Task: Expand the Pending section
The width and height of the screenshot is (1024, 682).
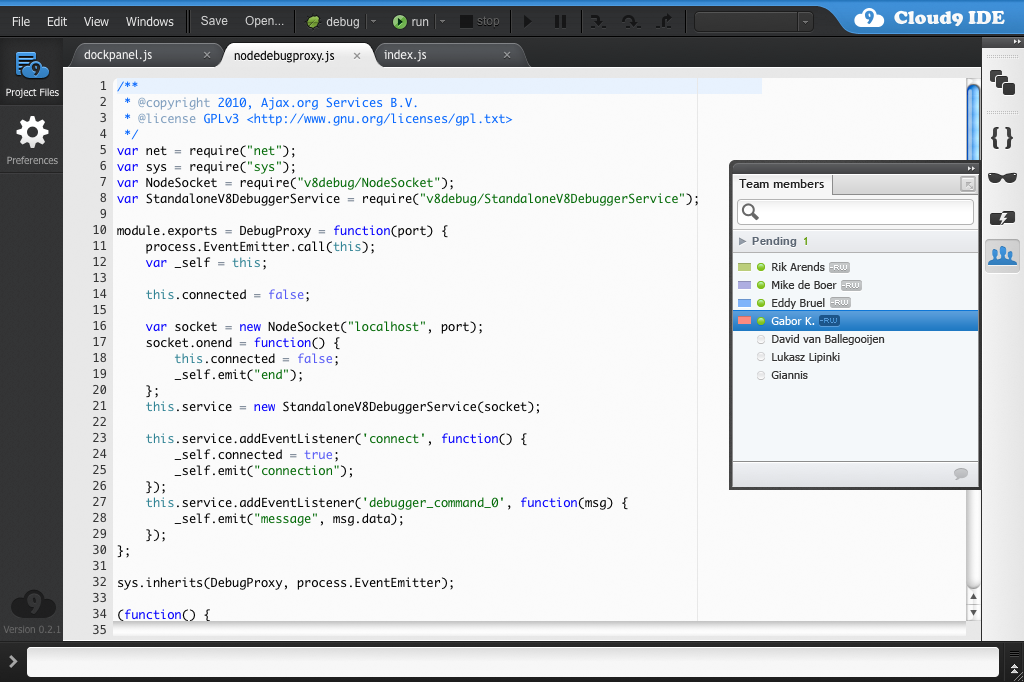Action: coord(742,241)
